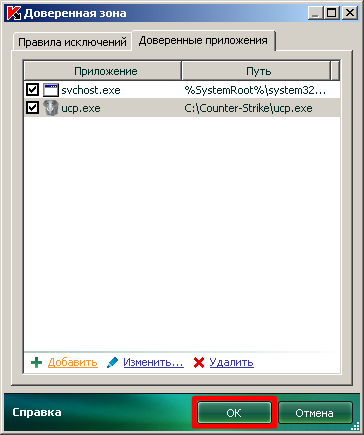Click the blue pencil Edit icon
The height and width of the screenshot is (435, 364).
[112, 363]
